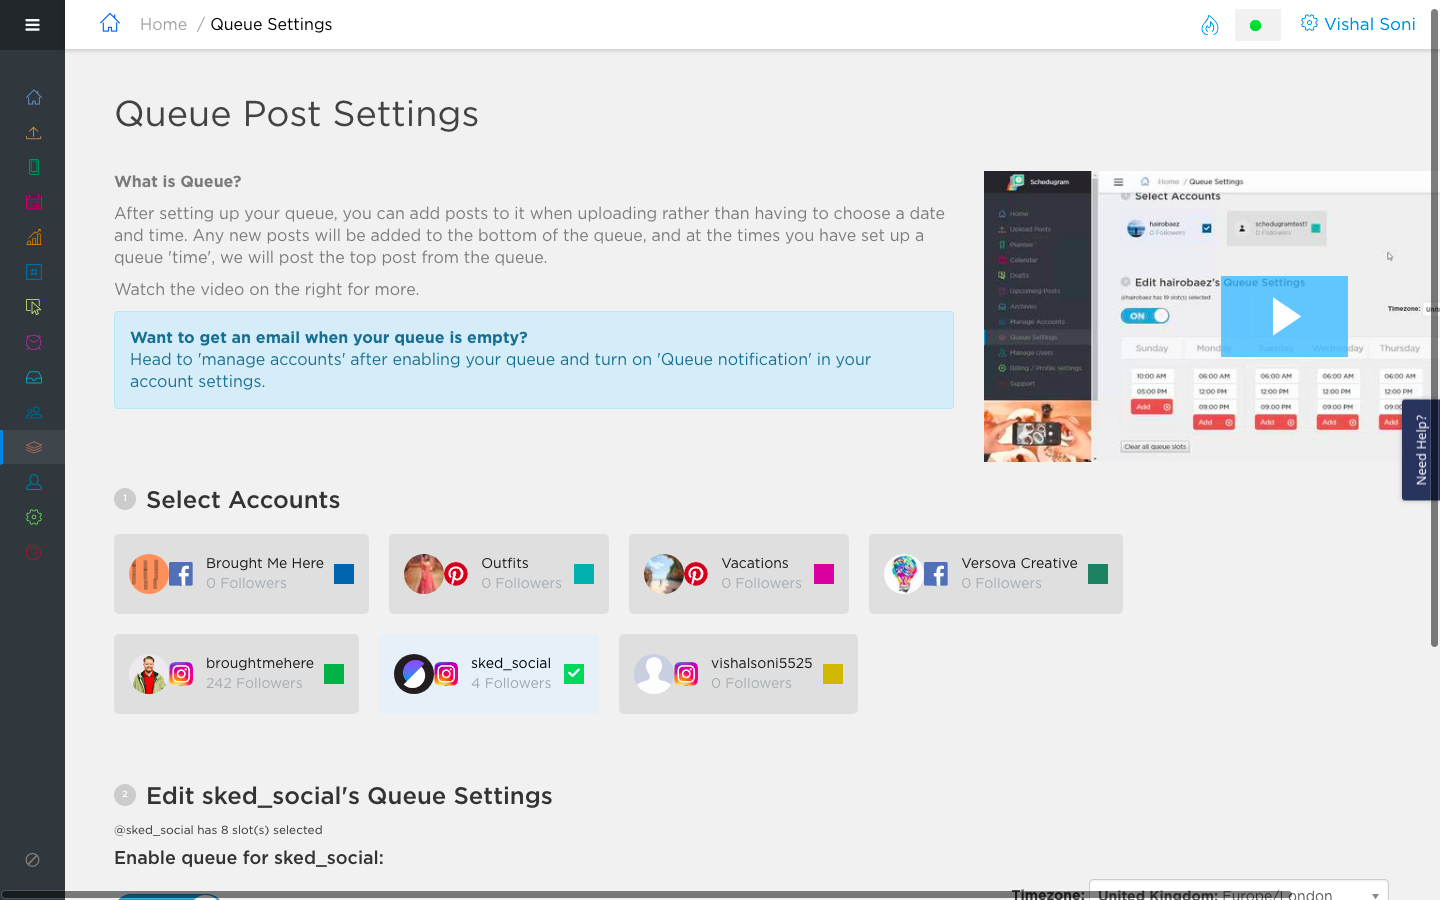Open the orange bar chart icon in the sidebar

point(34,237)
